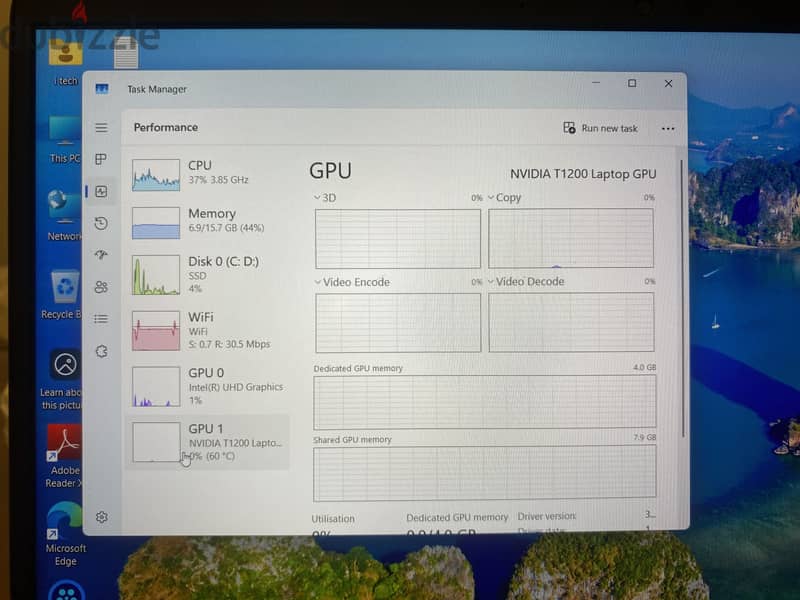The height and width of the screenshot is (600, 800).
Task: Open the Startup apps icon
Action: pos(101,255)
